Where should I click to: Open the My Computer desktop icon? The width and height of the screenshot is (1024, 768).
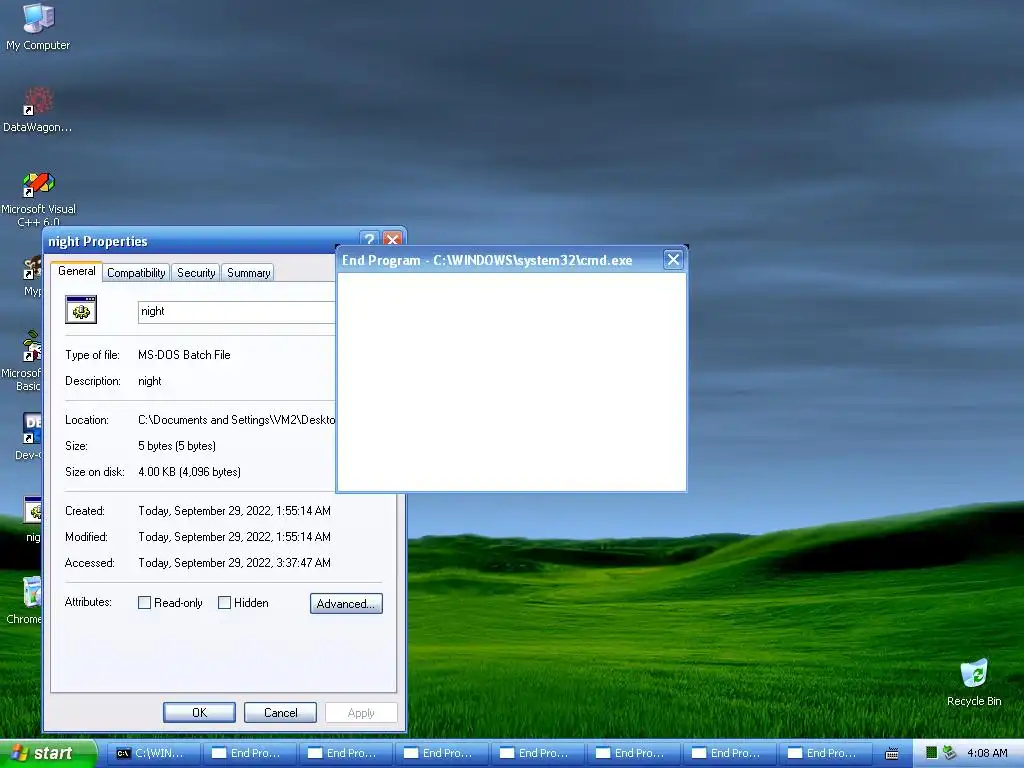tap(38, 26)
